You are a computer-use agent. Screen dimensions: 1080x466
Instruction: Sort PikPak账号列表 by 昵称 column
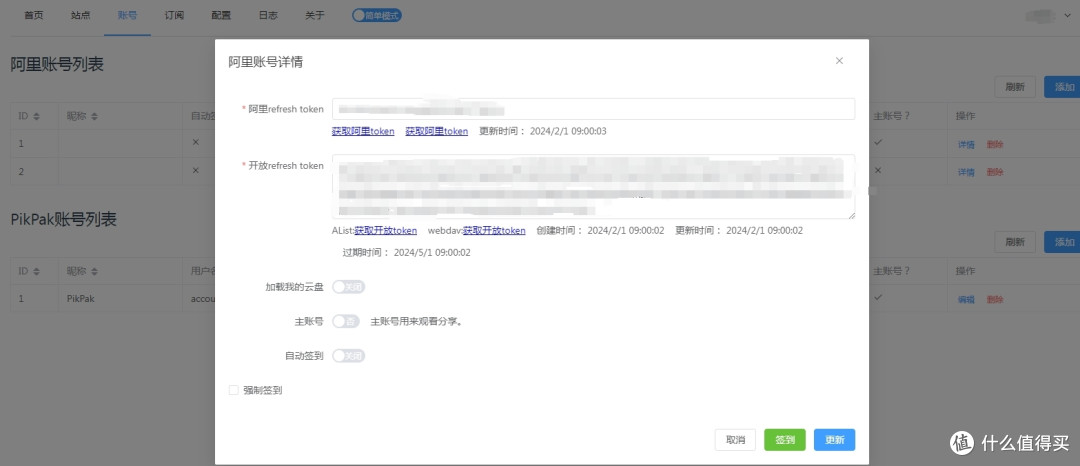pyautogui.click(x=94, y=271)
